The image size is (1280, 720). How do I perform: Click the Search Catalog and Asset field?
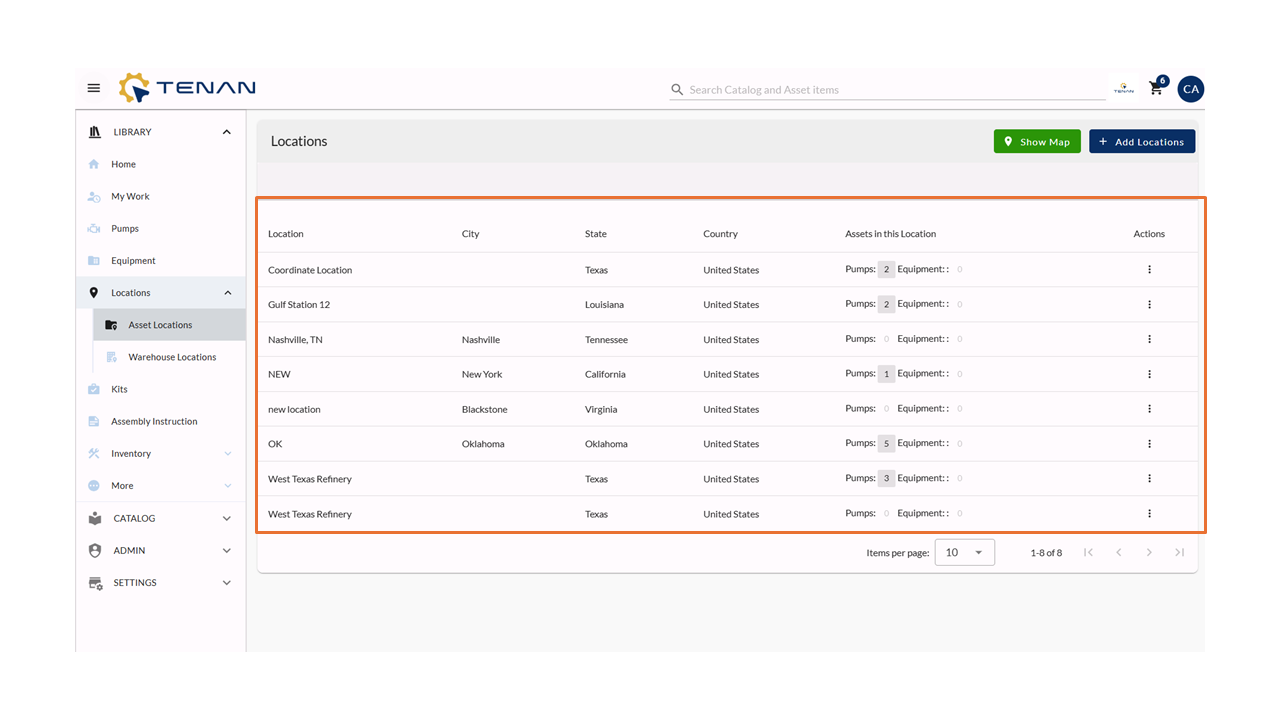tap(895, 90)
